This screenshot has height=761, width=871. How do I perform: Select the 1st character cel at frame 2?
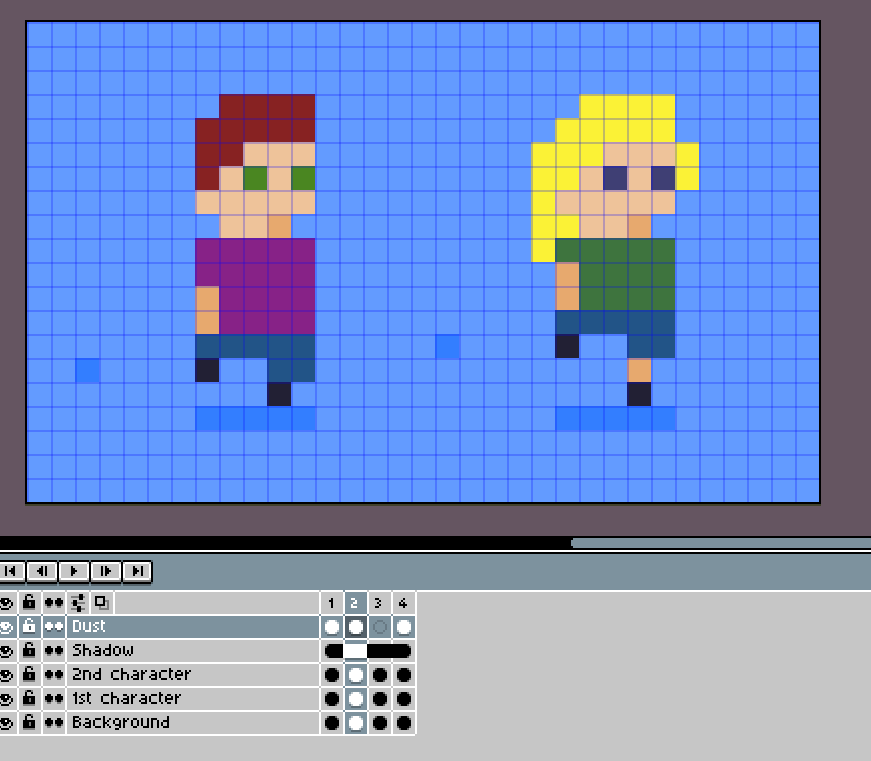pos(356,698)
